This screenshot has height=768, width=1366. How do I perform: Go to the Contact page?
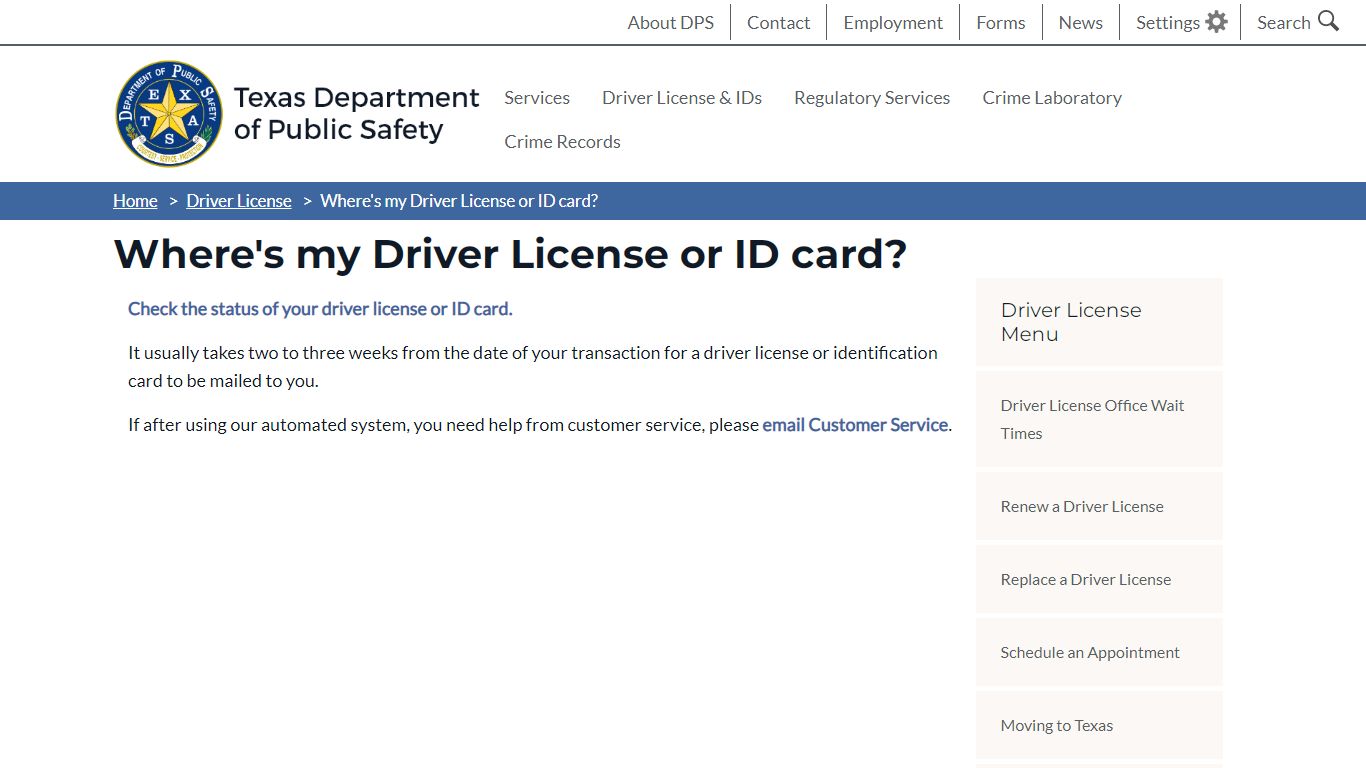pos(778,22)
